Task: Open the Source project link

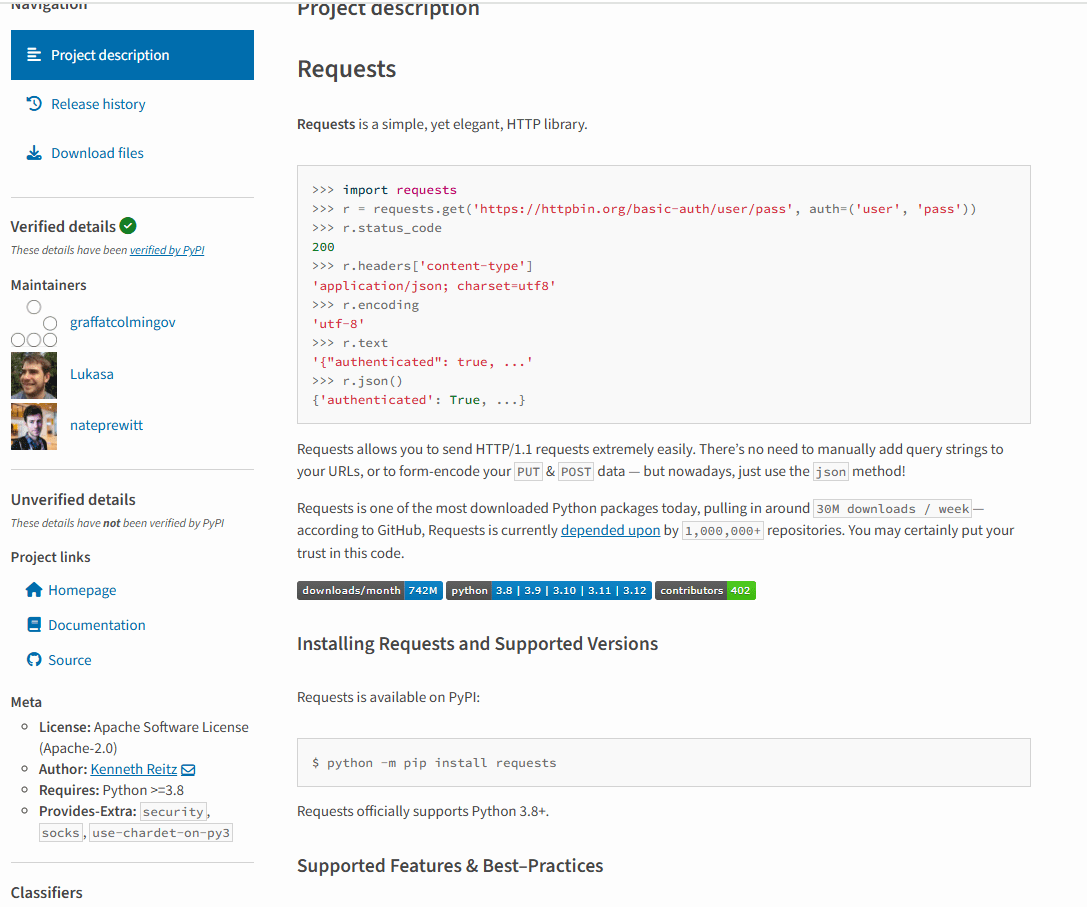Action: pos(69,660)
